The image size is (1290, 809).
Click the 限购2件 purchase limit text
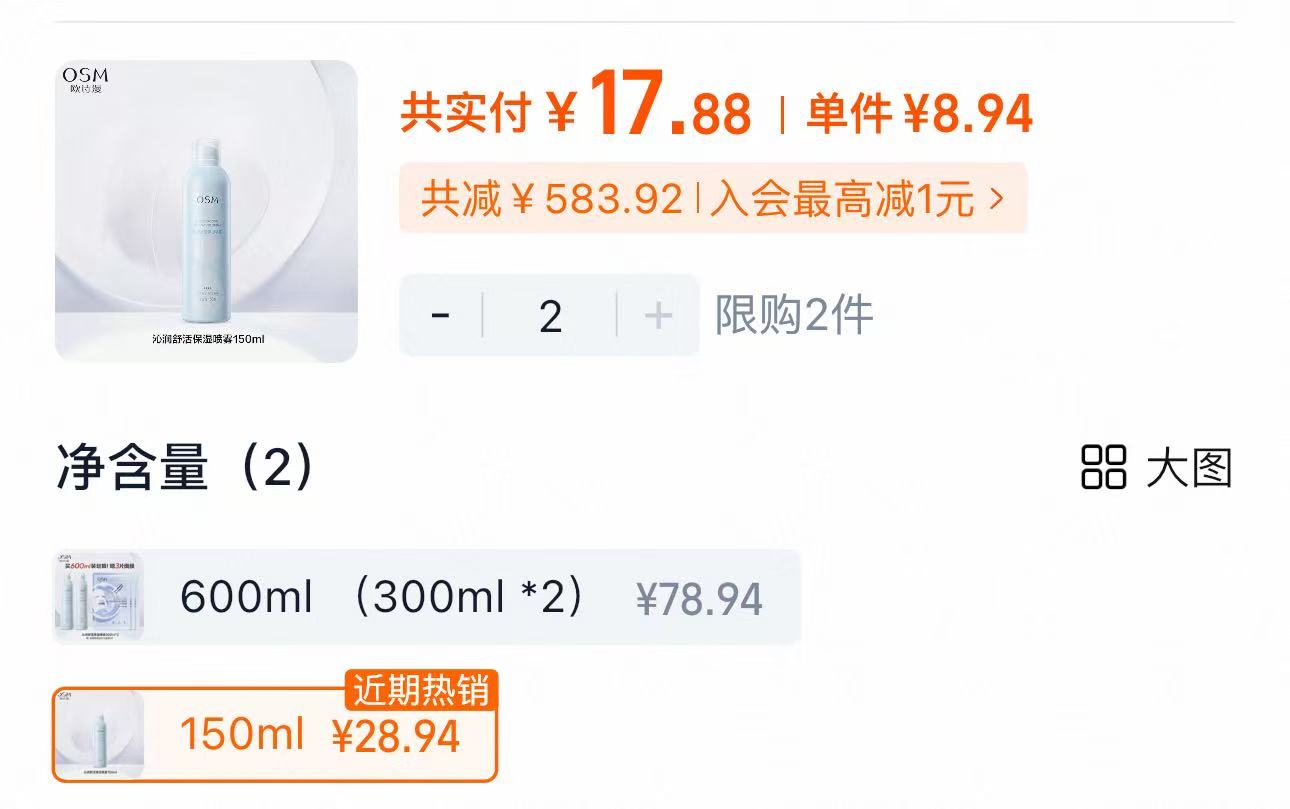click(793, 313)
